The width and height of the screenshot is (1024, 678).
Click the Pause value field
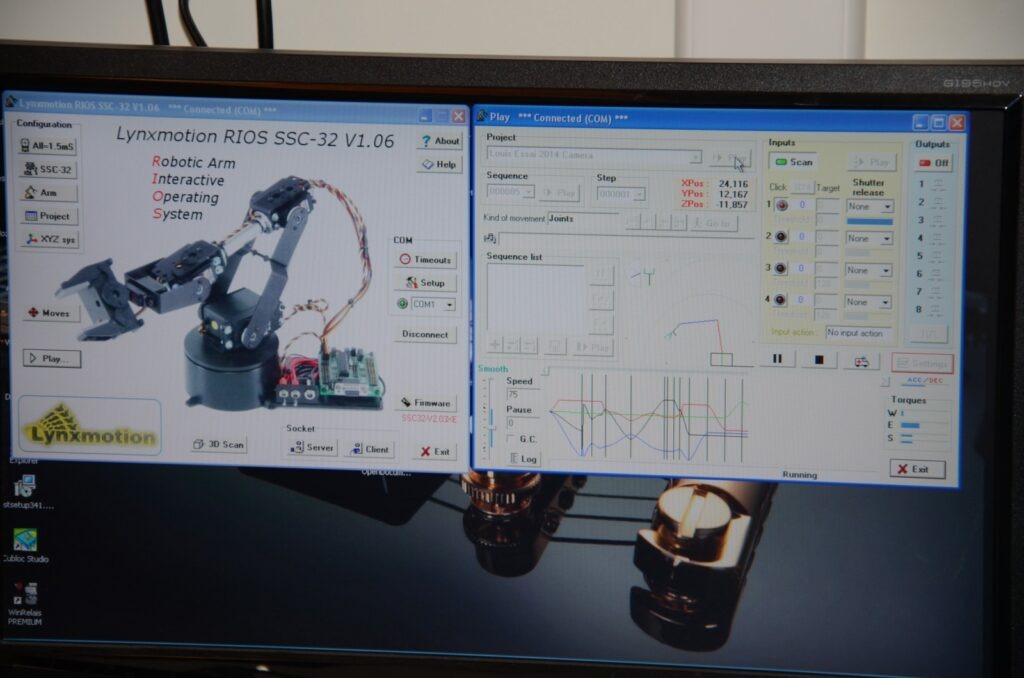tap(522, 423)
